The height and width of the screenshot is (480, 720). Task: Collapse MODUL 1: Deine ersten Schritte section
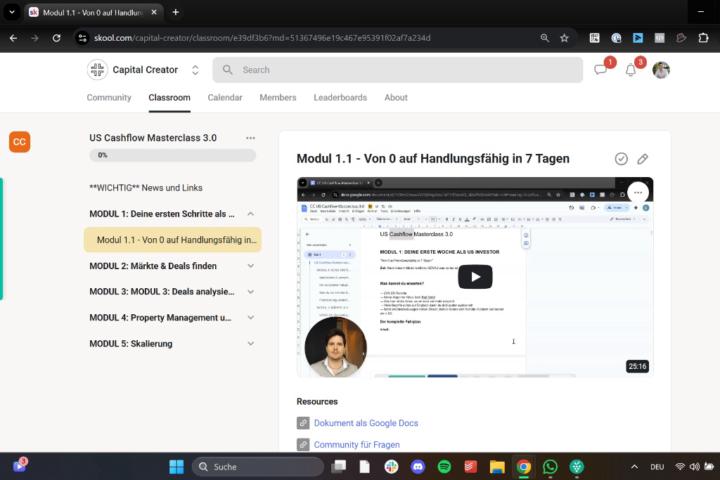[x=251, y=214]
